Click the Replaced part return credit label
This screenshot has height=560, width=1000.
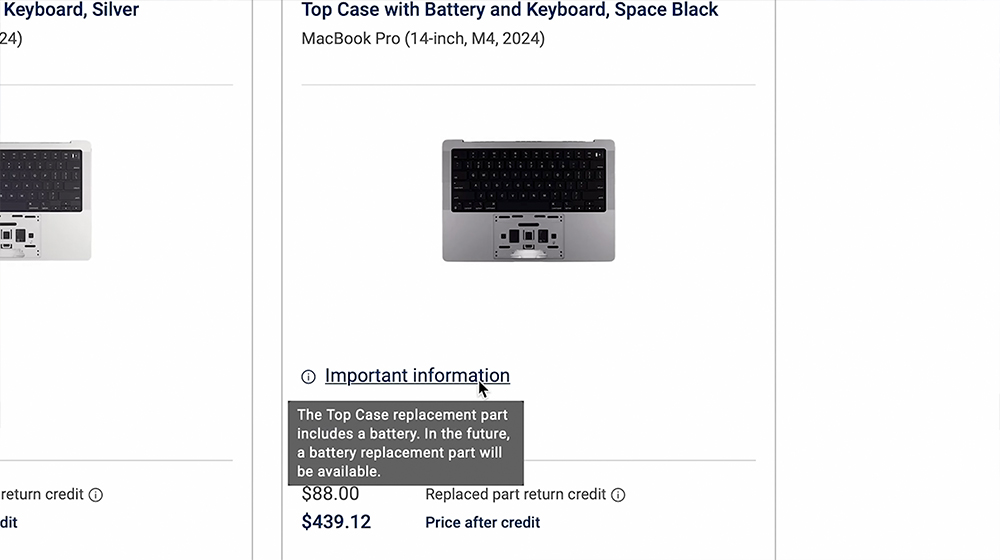(x=515, y=494)
